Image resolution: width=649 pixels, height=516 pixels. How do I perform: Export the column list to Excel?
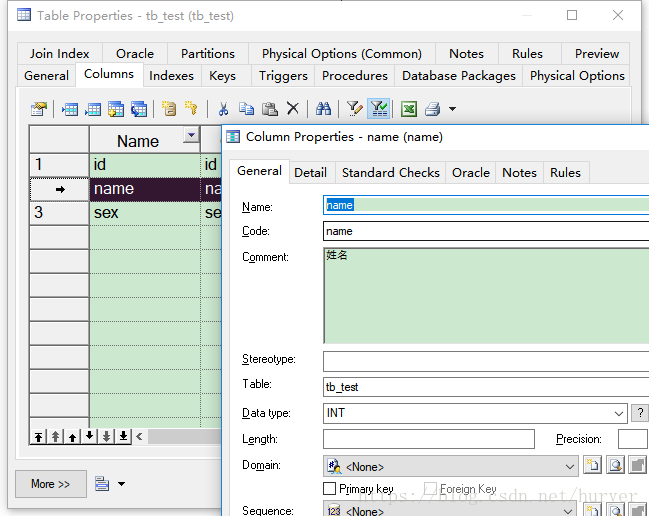click(x=409, y=109)
